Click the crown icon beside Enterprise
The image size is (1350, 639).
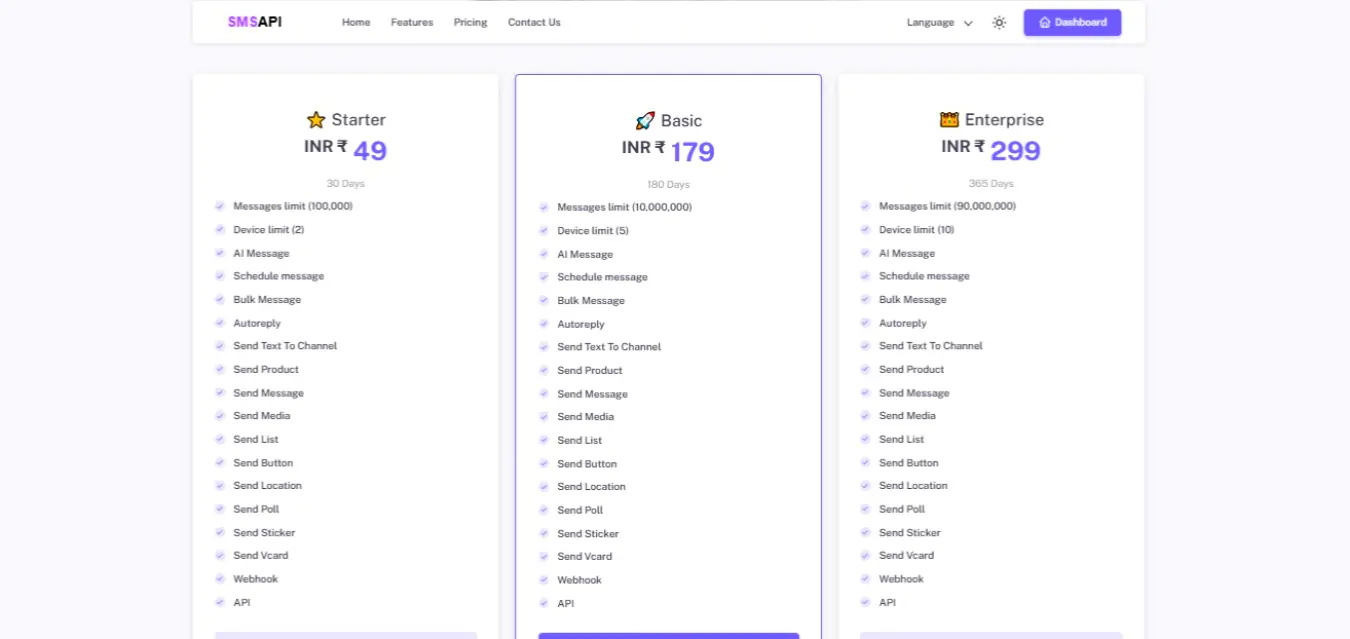point(949,120)
